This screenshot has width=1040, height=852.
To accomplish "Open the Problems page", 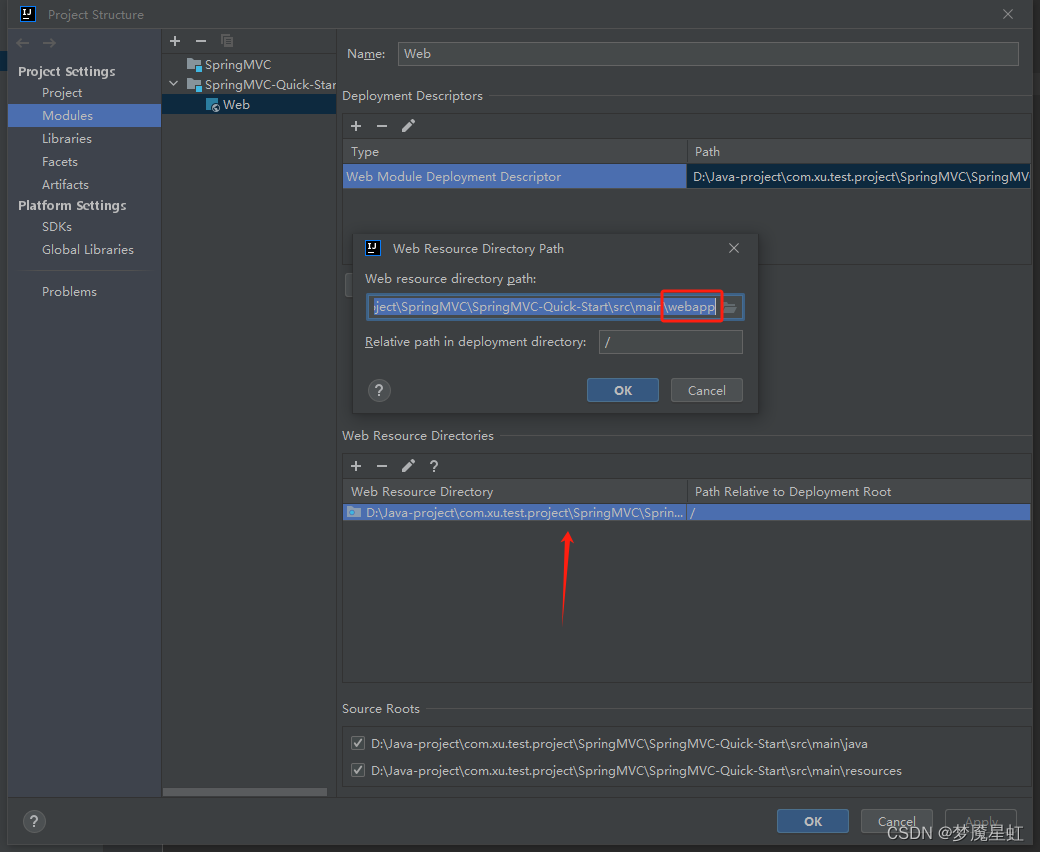I will pos(69,292).
